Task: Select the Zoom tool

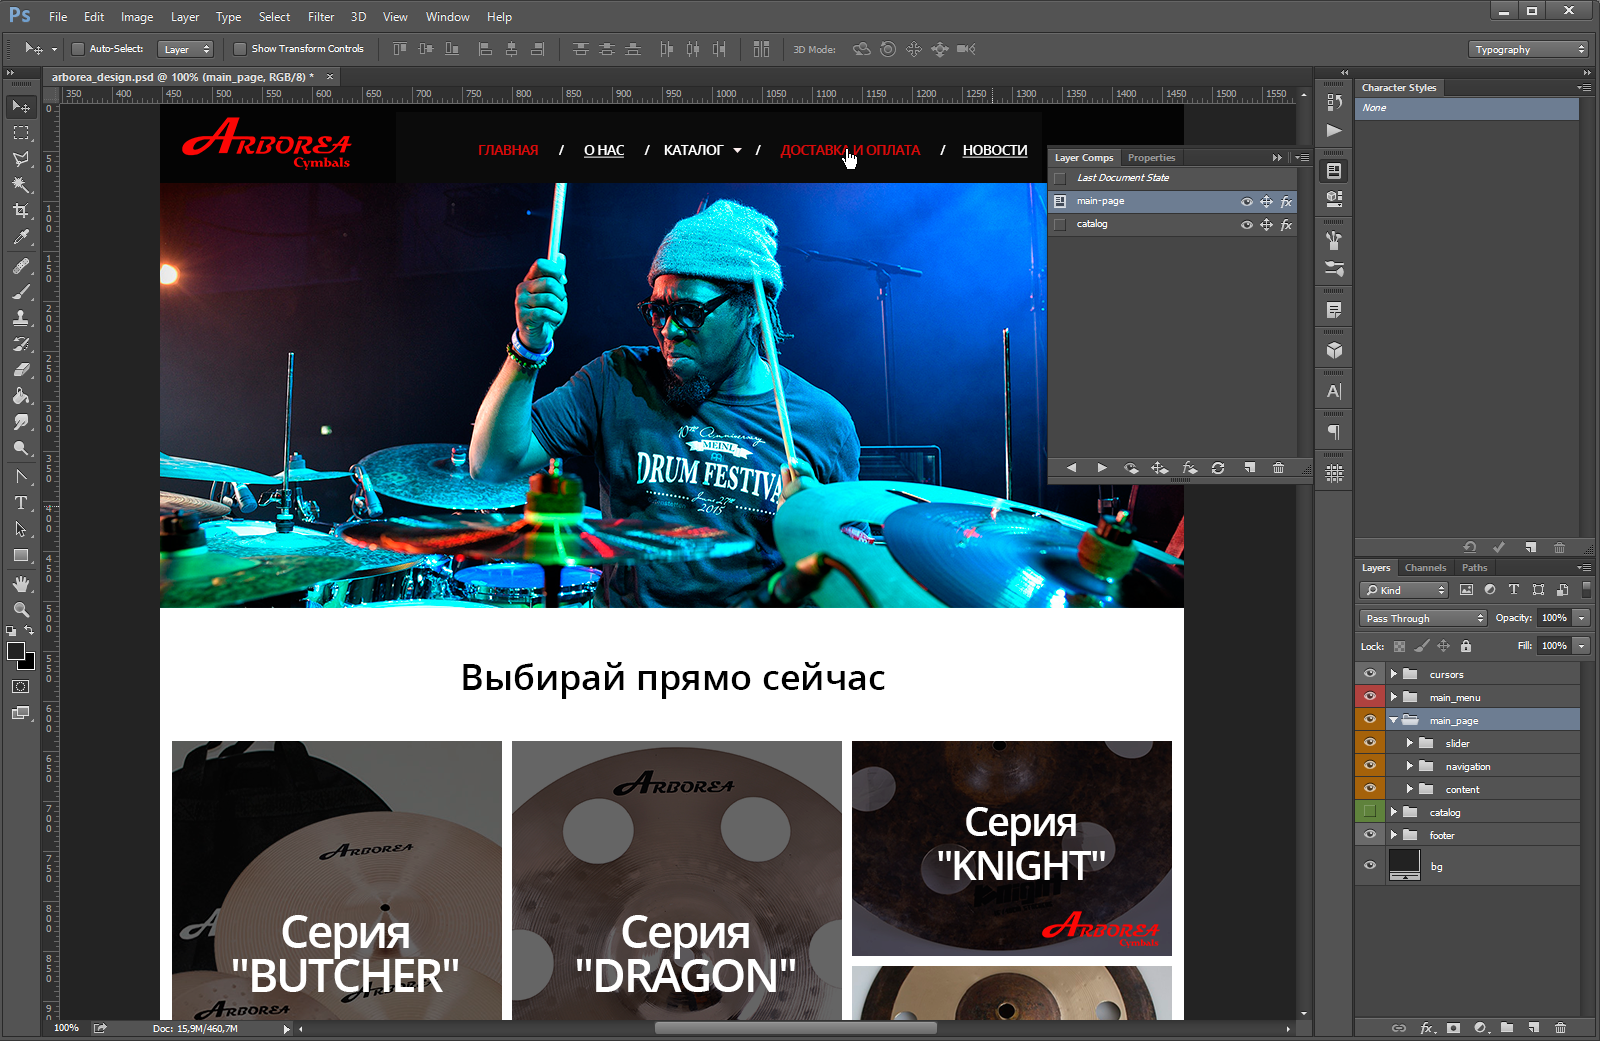Action: click(x=21, y=609)
